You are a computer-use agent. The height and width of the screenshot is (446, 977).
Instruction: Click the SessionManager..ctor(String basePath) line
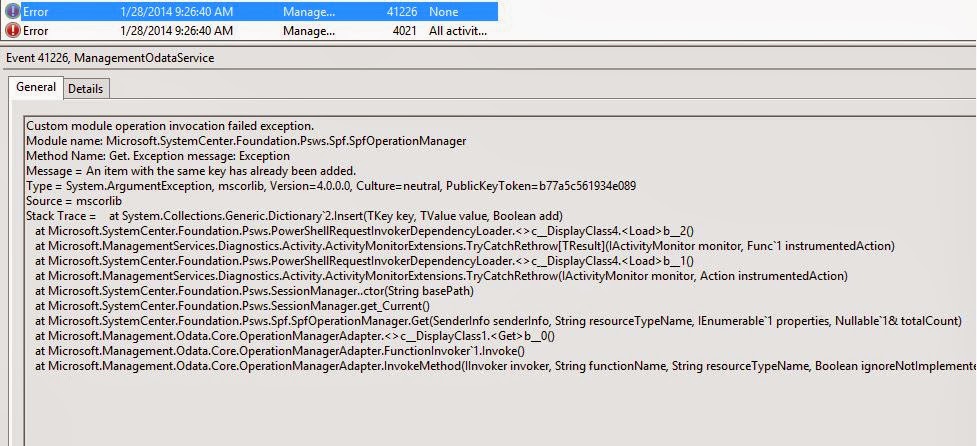(254, 291)
